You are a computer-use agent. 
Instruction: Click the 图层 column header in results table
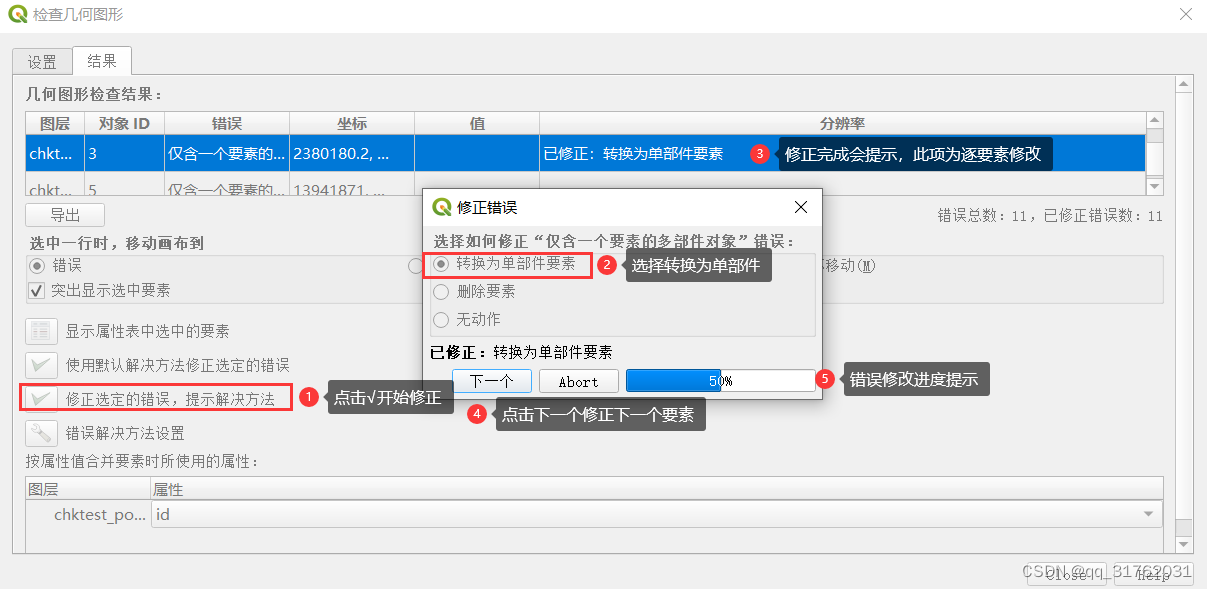pyautogui.click(x=55, y=123)
